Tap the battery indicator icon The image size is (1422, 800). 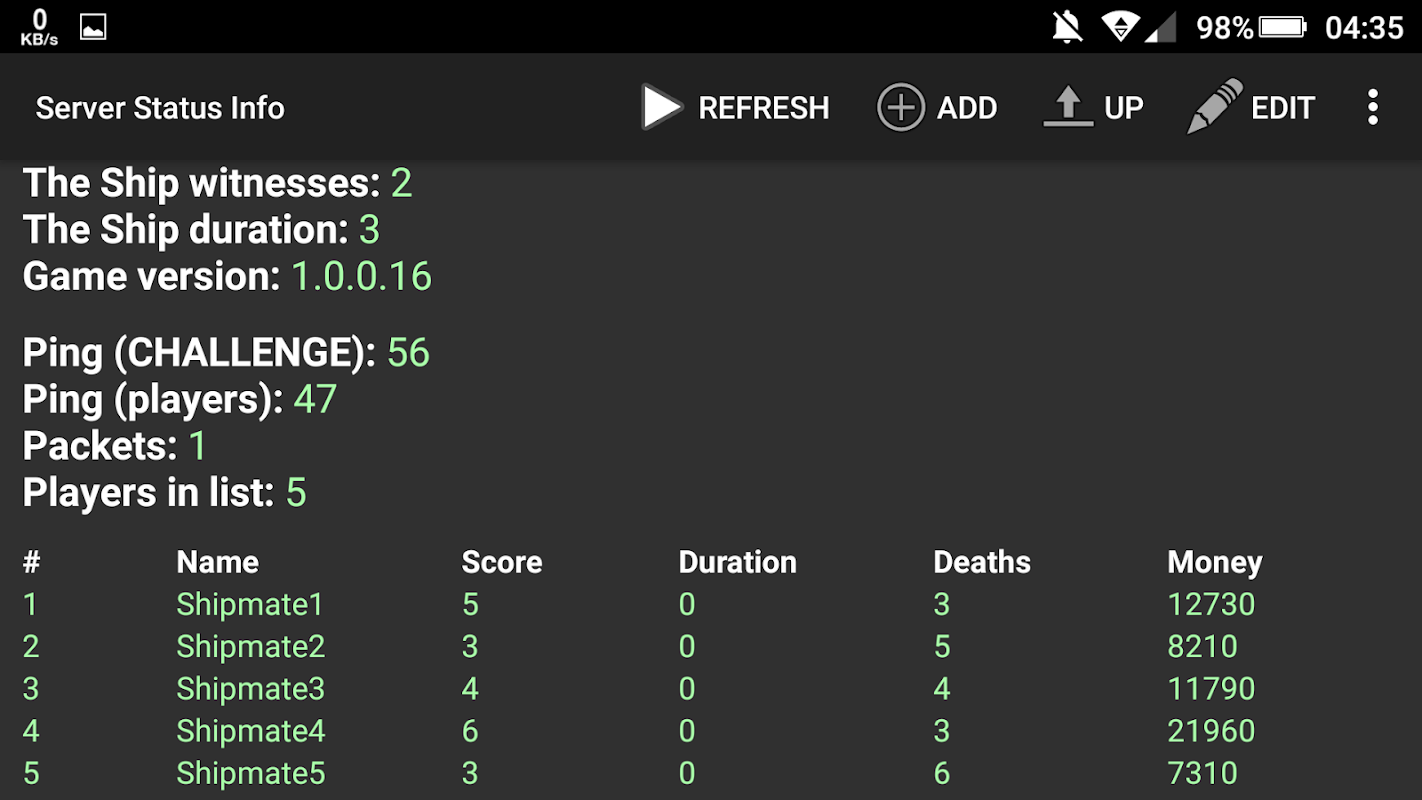[1282, 27]
